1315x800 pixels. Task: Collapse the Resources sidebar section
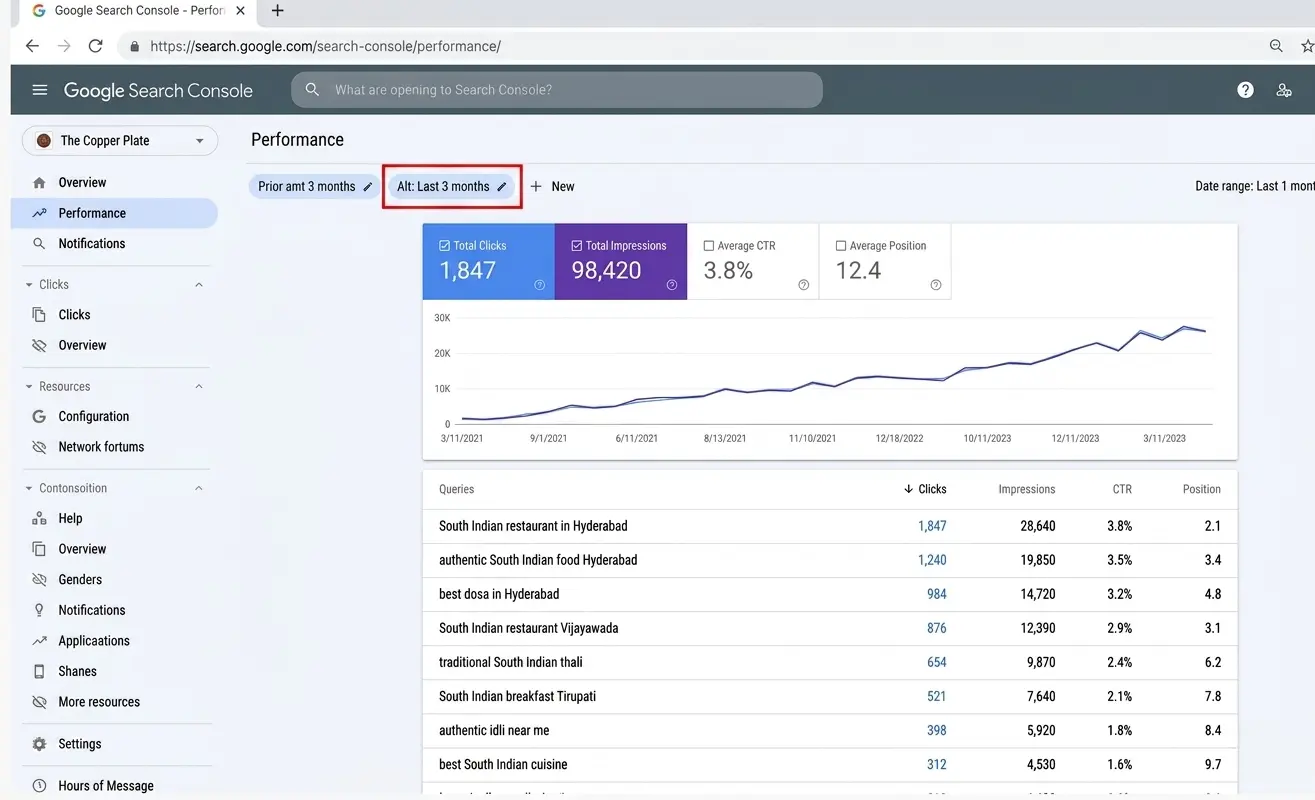coord(199,387)
